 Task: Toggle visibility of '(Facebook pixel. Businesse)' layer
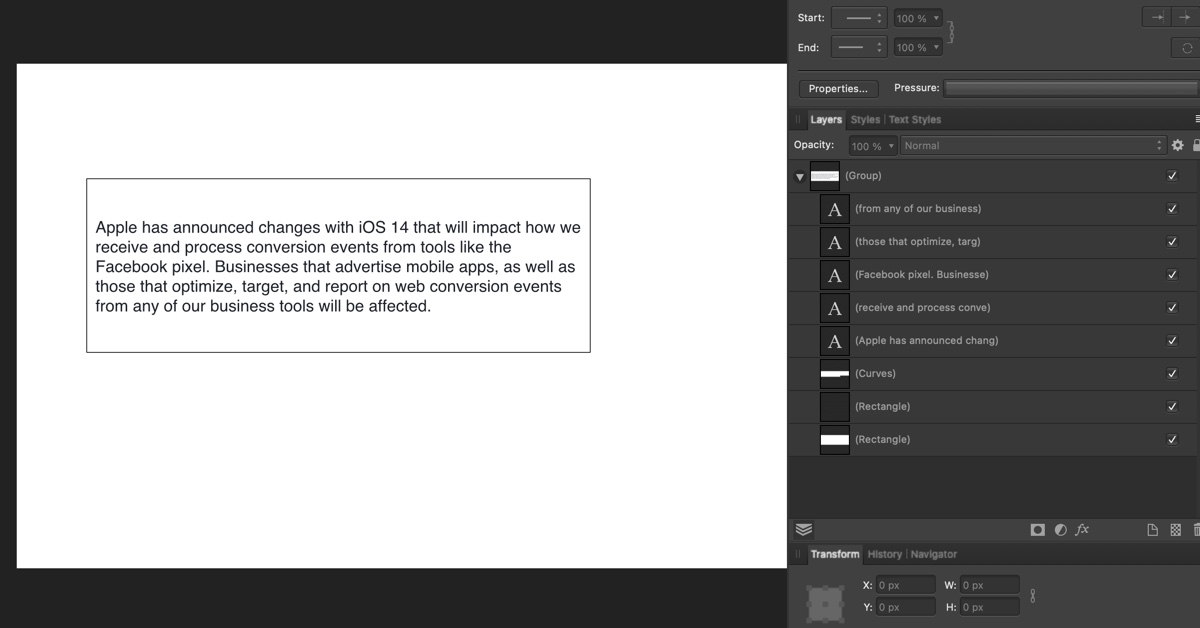pos(1172,275)
